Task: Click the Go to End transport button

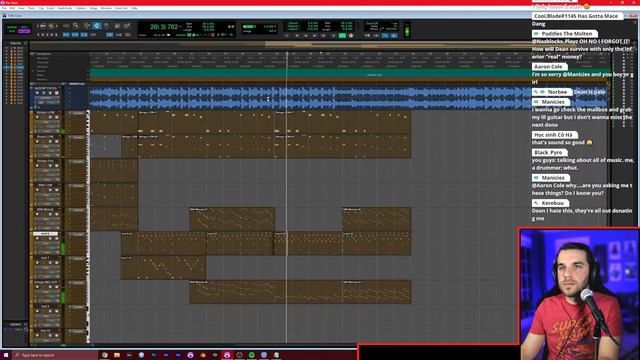Action: 324,36
